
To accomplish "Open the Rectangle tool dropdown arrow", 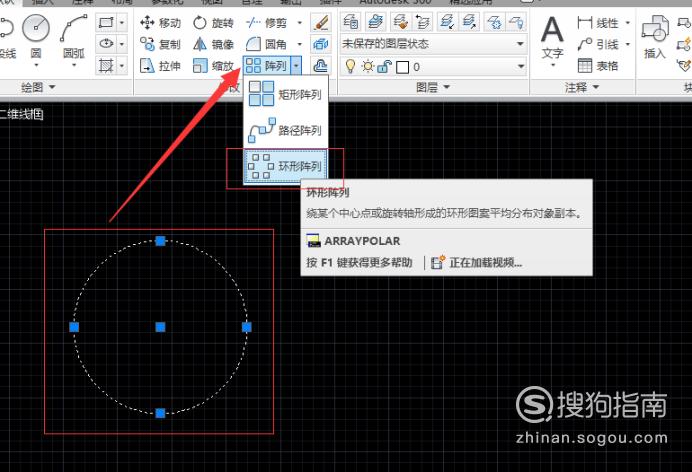I will [122, 22].
